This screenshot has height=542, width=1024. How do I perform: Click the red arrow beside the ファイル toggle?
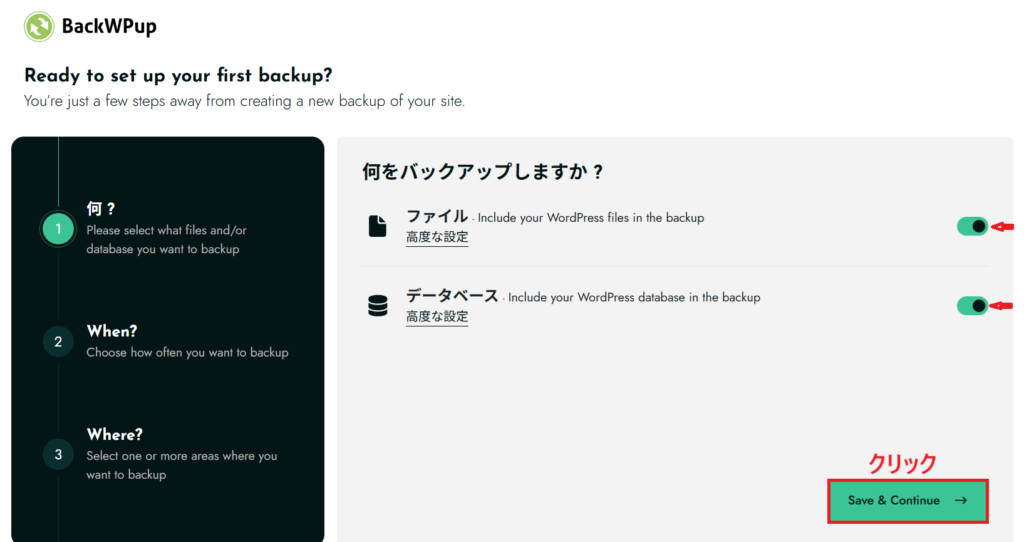[x=1002, y=227]
